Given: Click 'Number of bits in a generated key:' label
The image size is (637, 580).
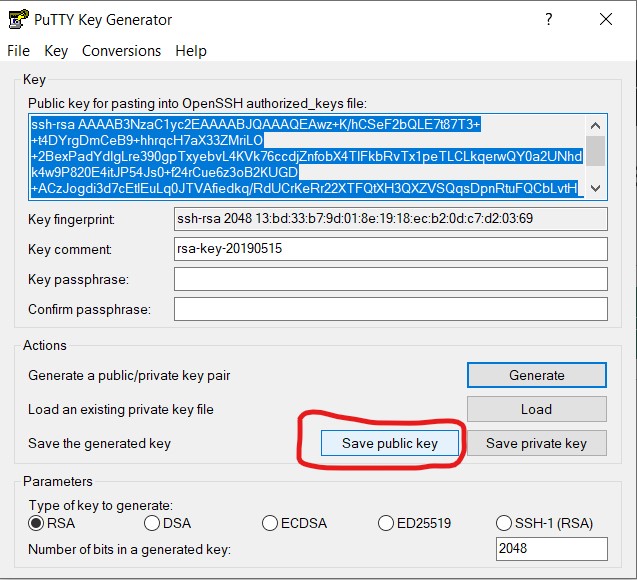Looking at the screenshot, I should (129, 550).
